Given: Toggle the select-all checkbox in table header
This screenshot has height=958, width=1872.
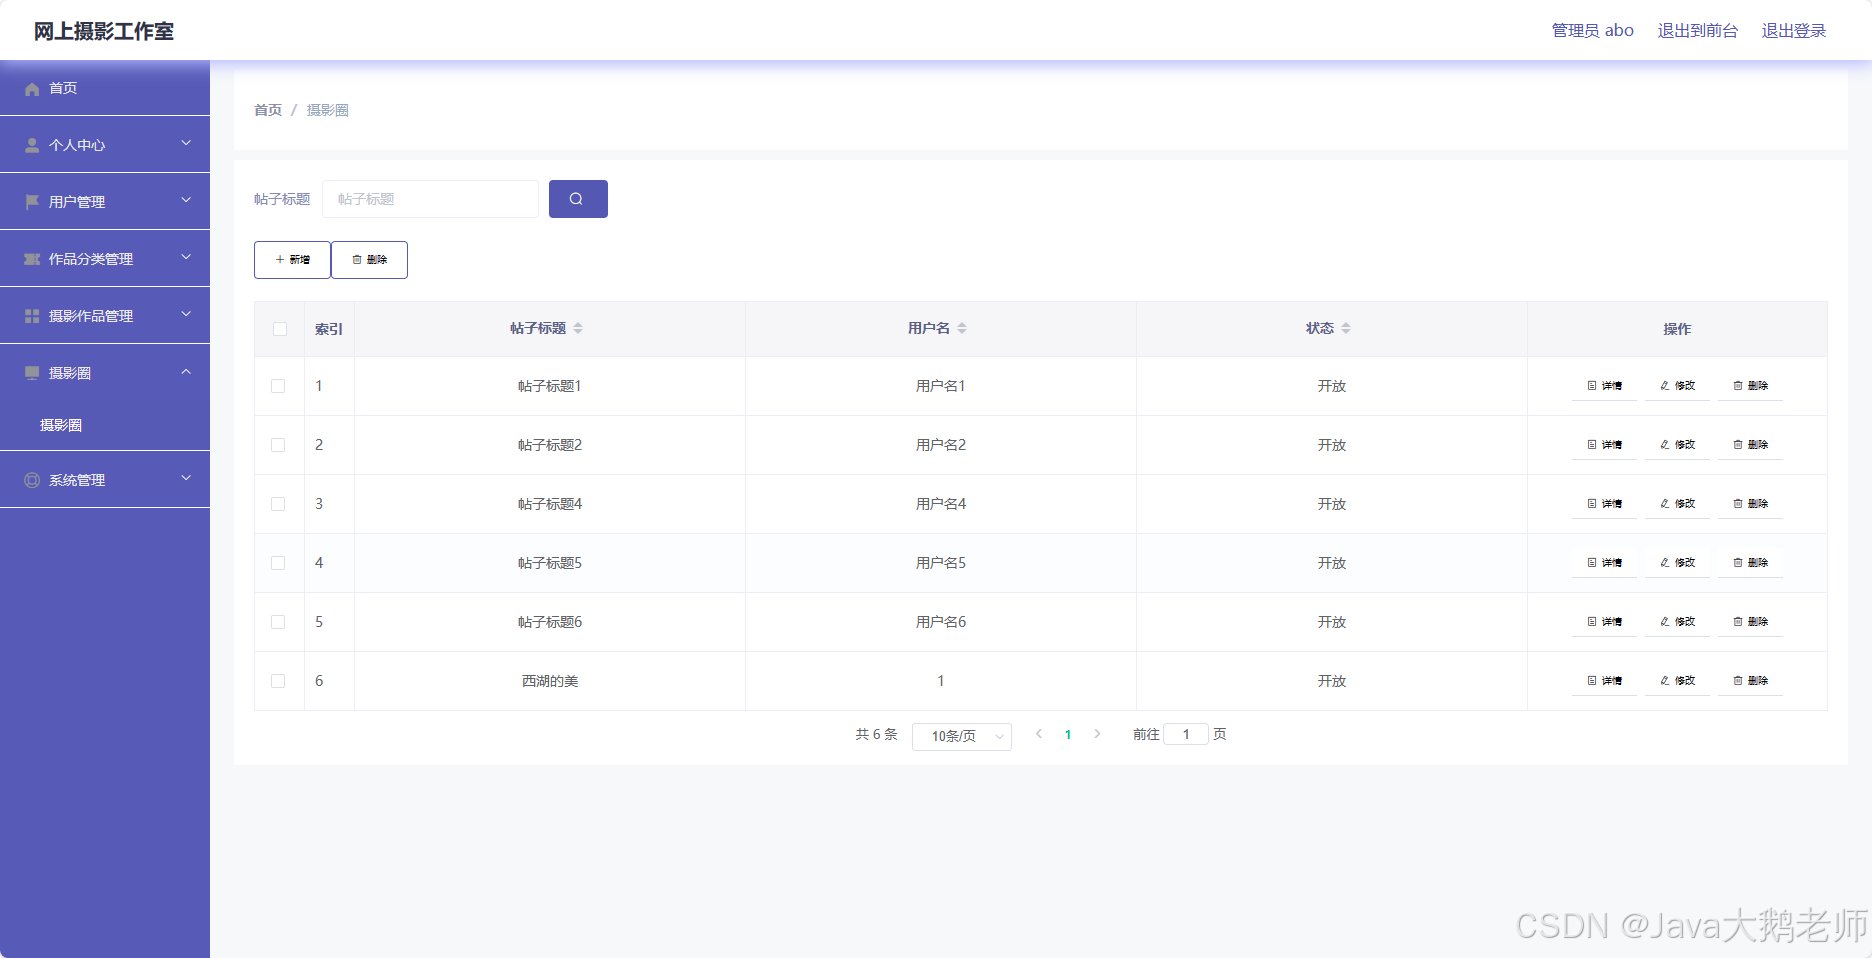Looking at the screenshot, I should [x=280, y=329].
